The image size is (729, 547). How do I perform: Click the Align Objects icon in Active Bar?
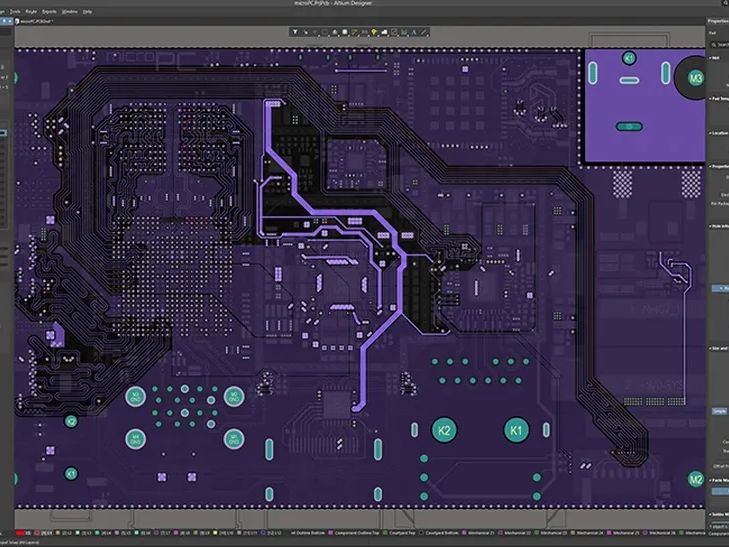(x=335, y=33)
